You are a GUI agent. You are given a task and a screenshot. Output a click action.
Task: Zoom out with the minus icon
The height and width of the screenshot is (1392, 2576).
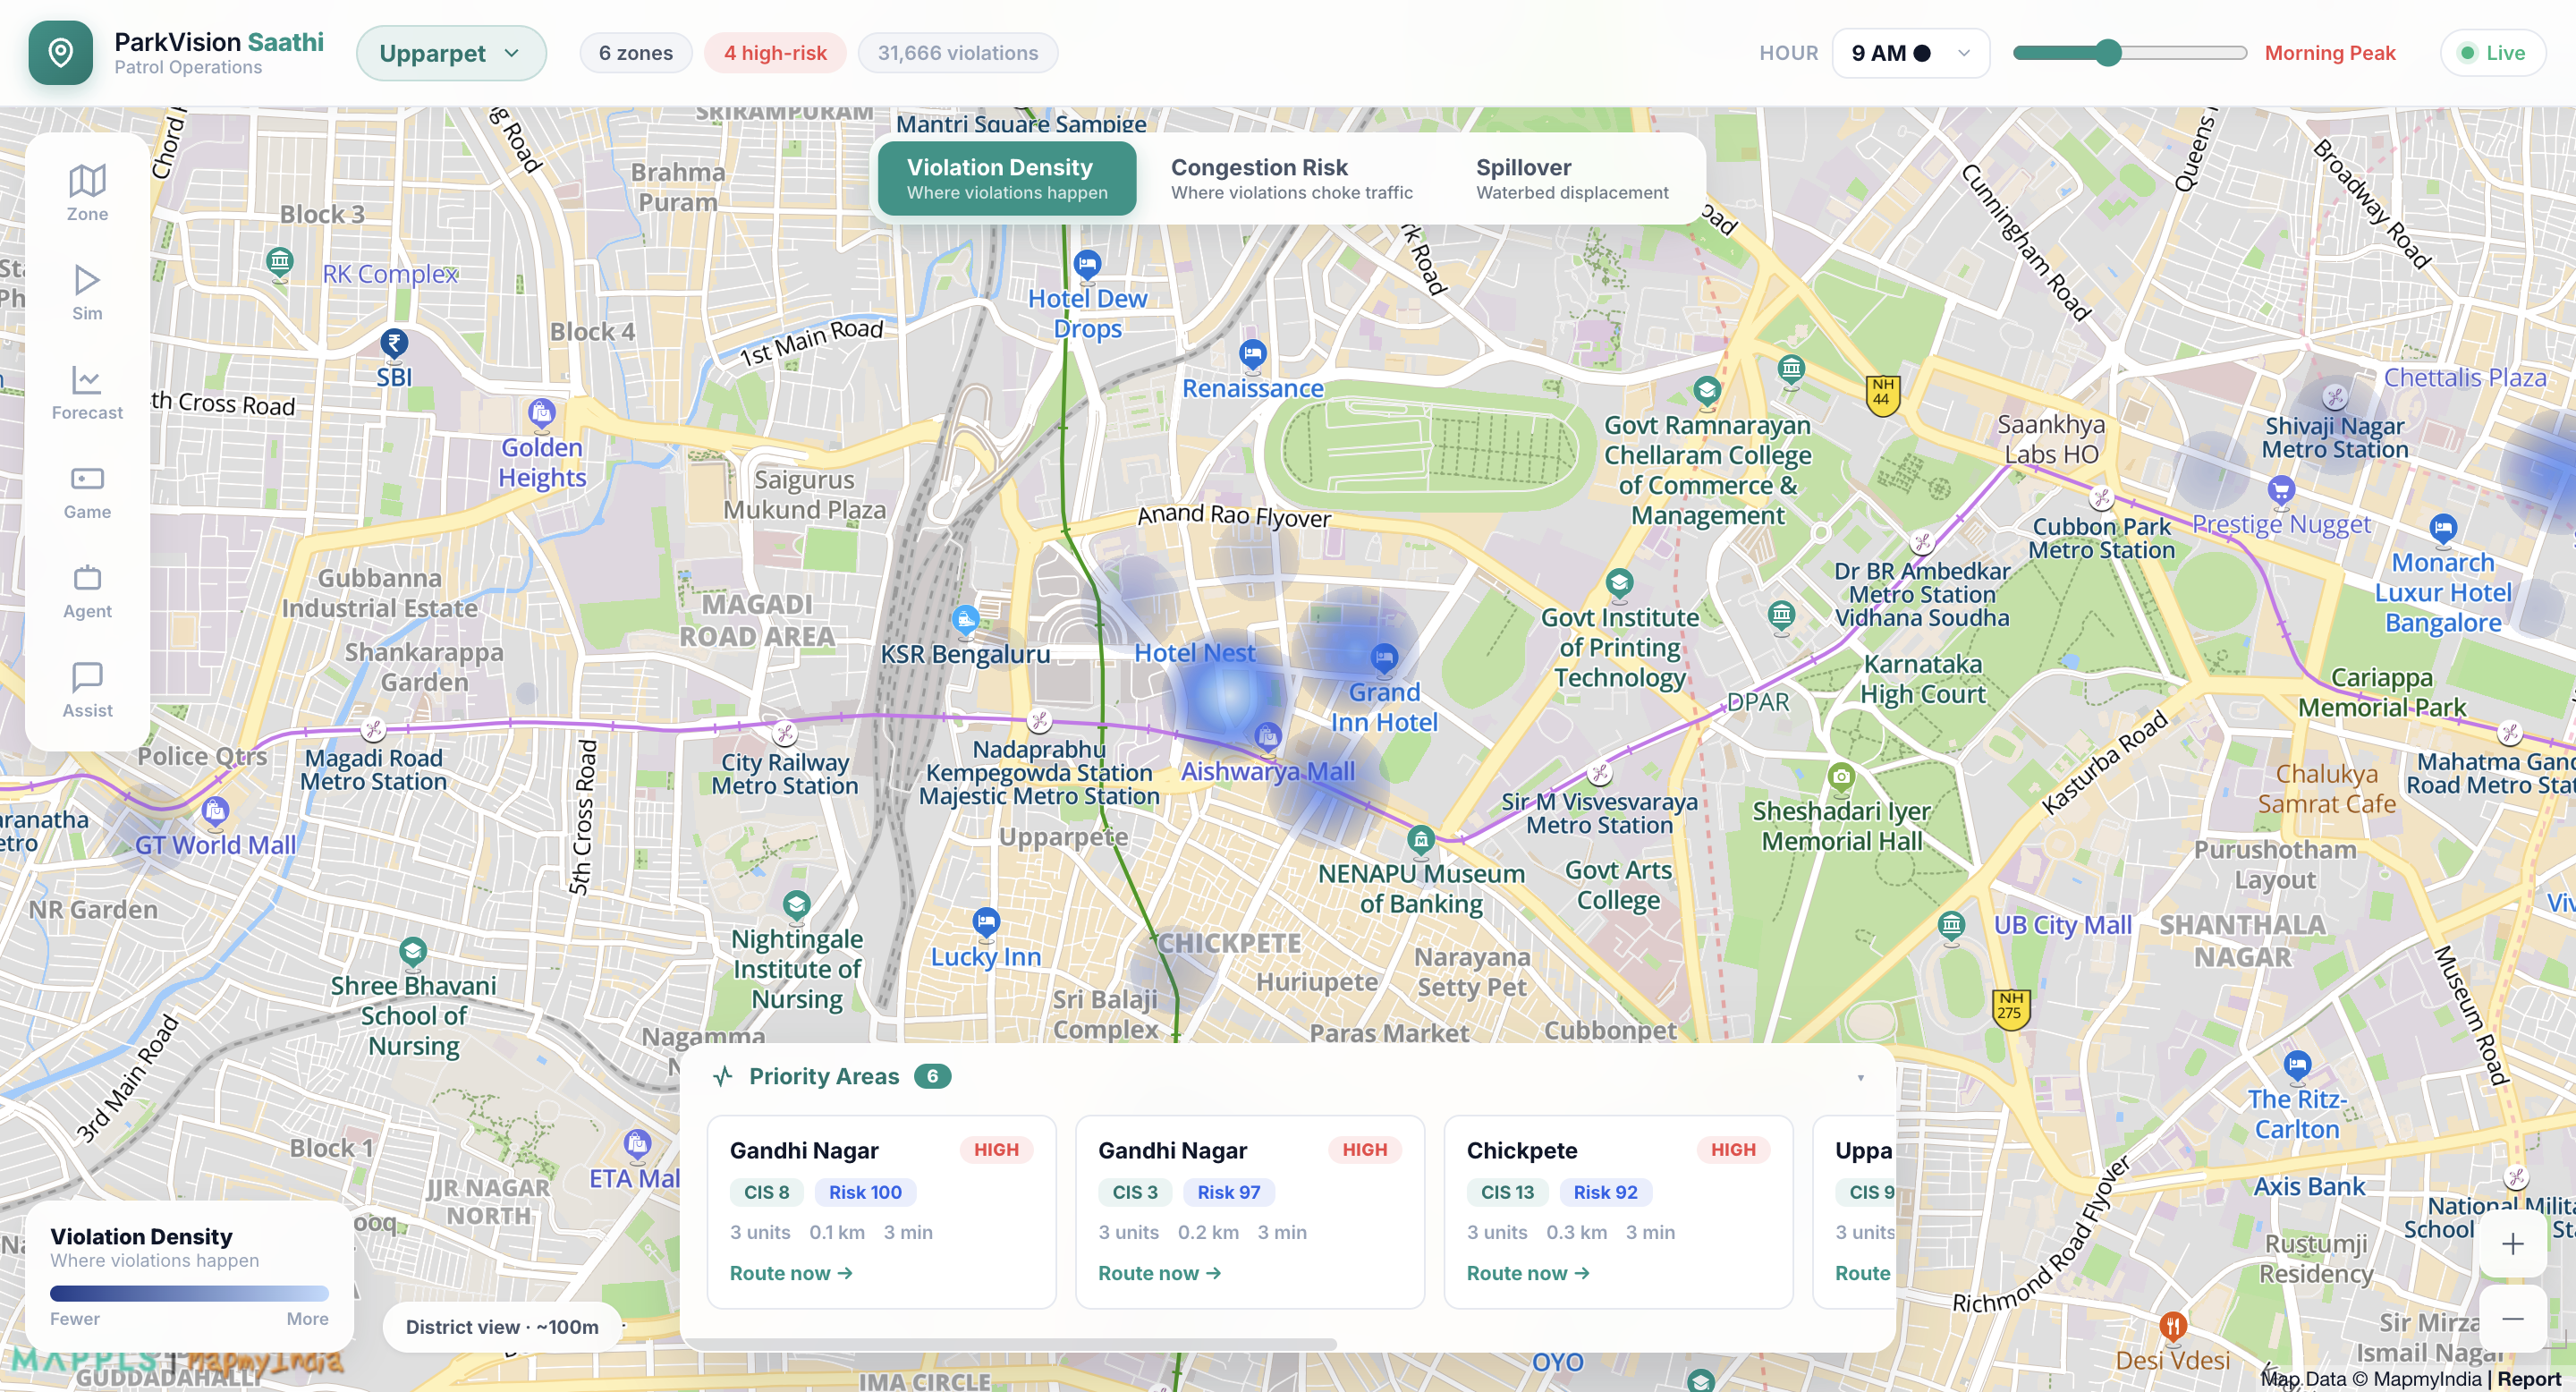pos(2512,1319)
